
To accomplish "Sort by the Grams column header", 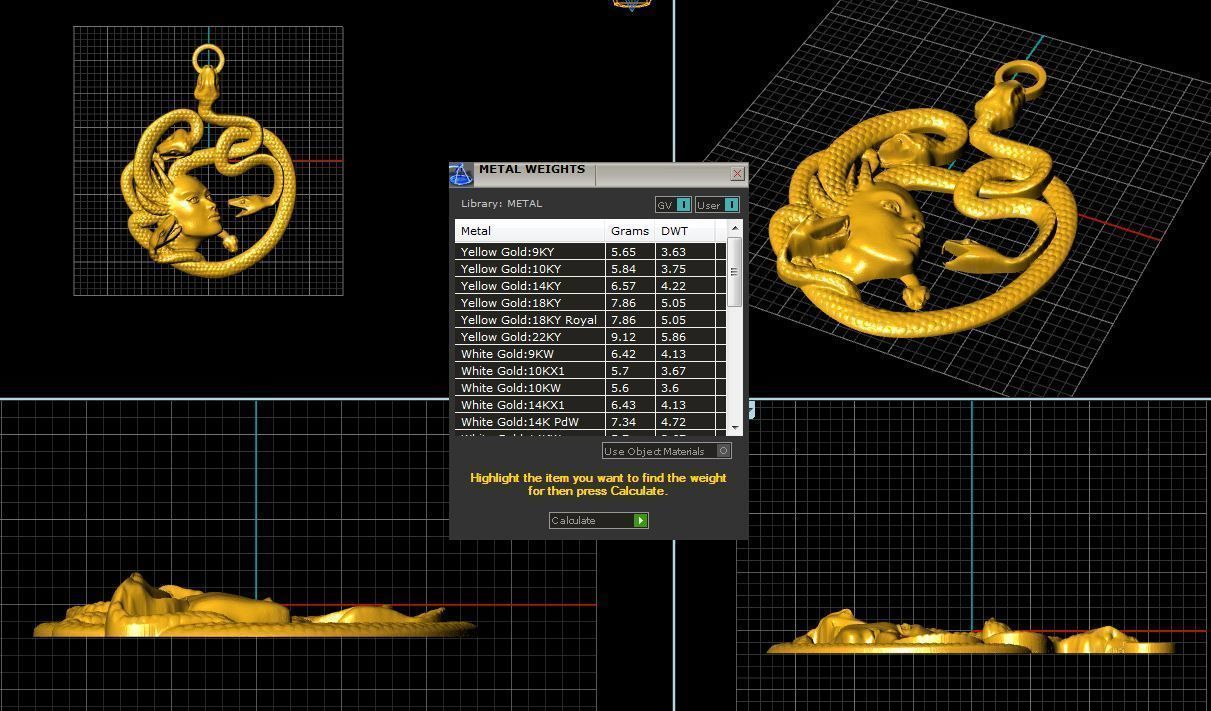I will tap(630, 231).
